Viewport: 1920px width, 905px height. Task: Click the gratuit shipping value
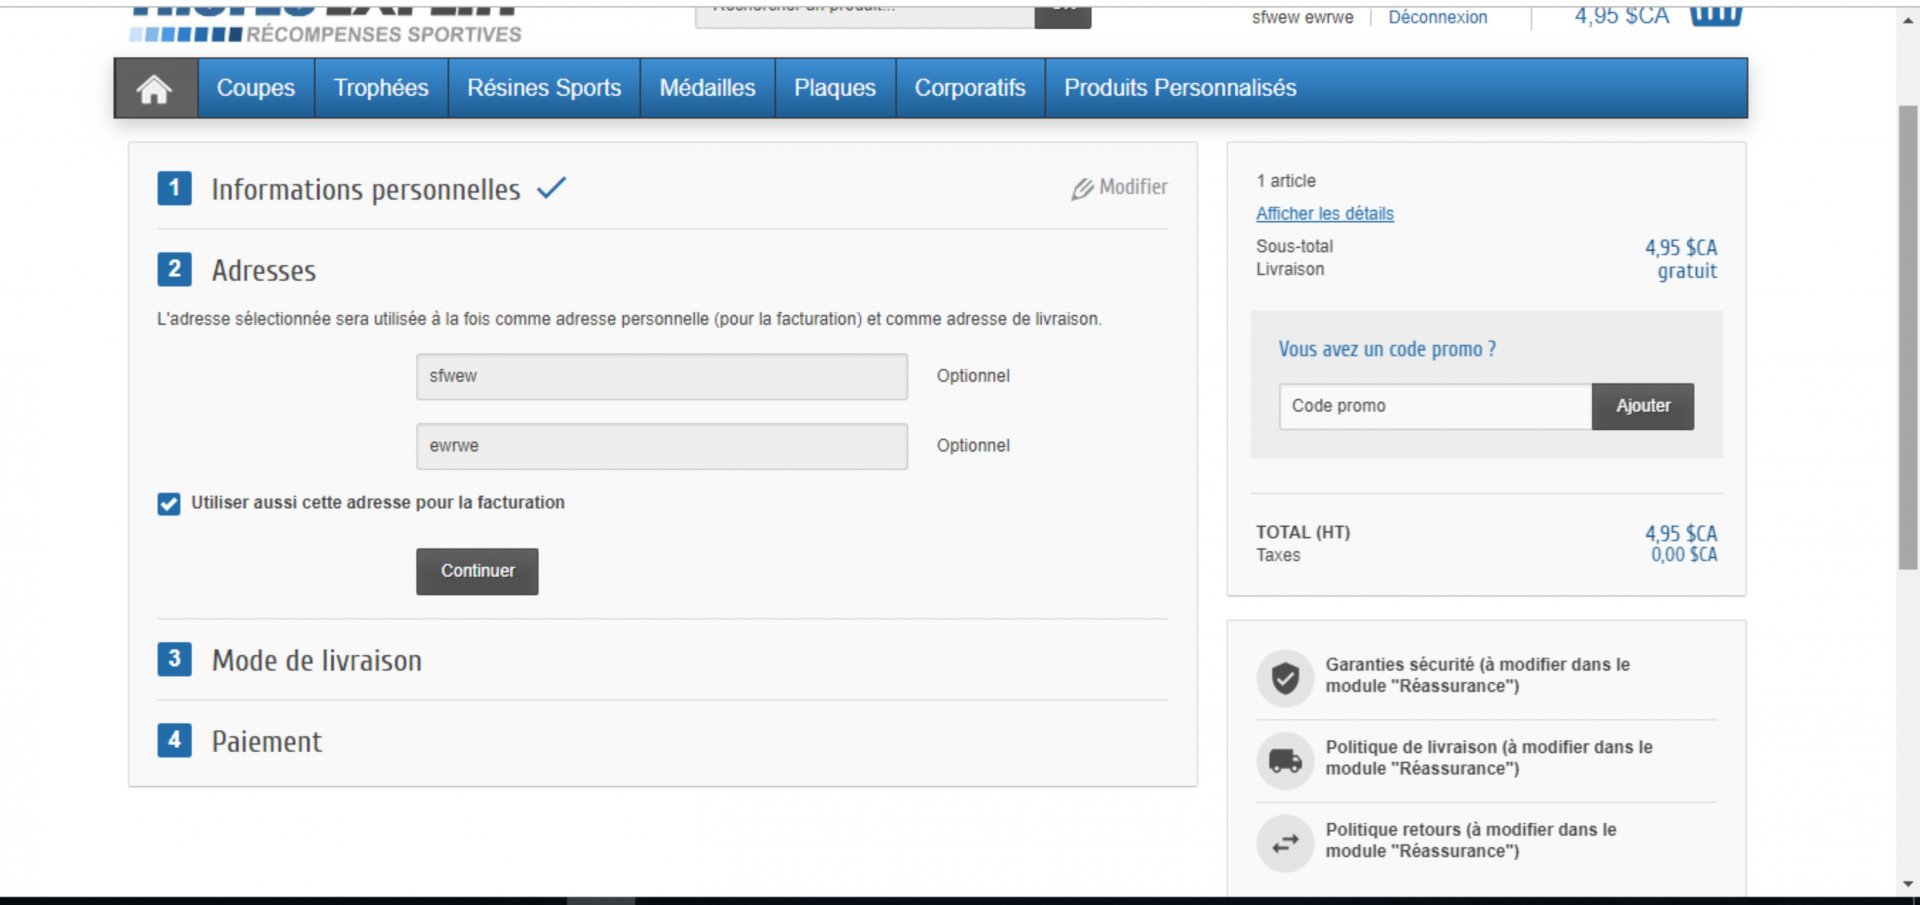[1687, 271]
